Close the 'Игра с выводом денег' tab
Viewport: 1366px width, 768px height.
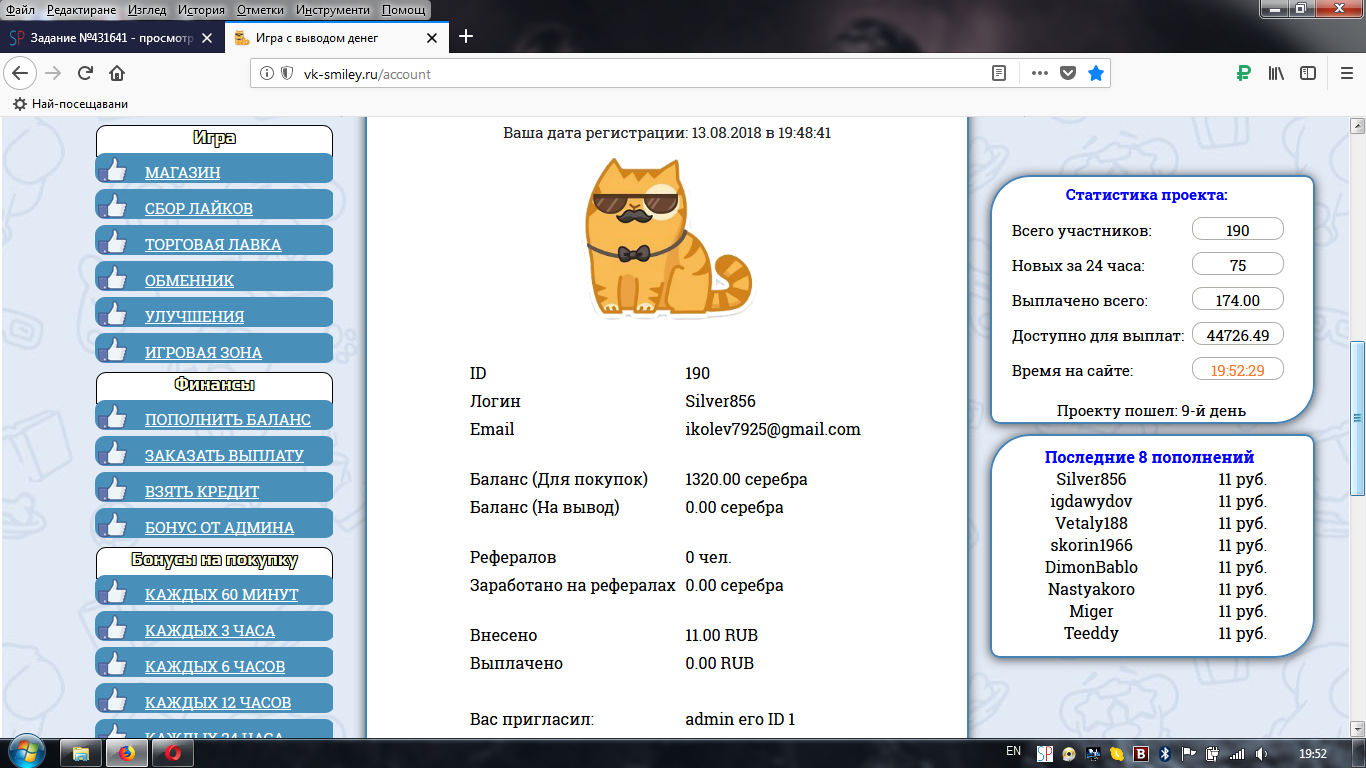pyautogui.click(x=432, y=38)
